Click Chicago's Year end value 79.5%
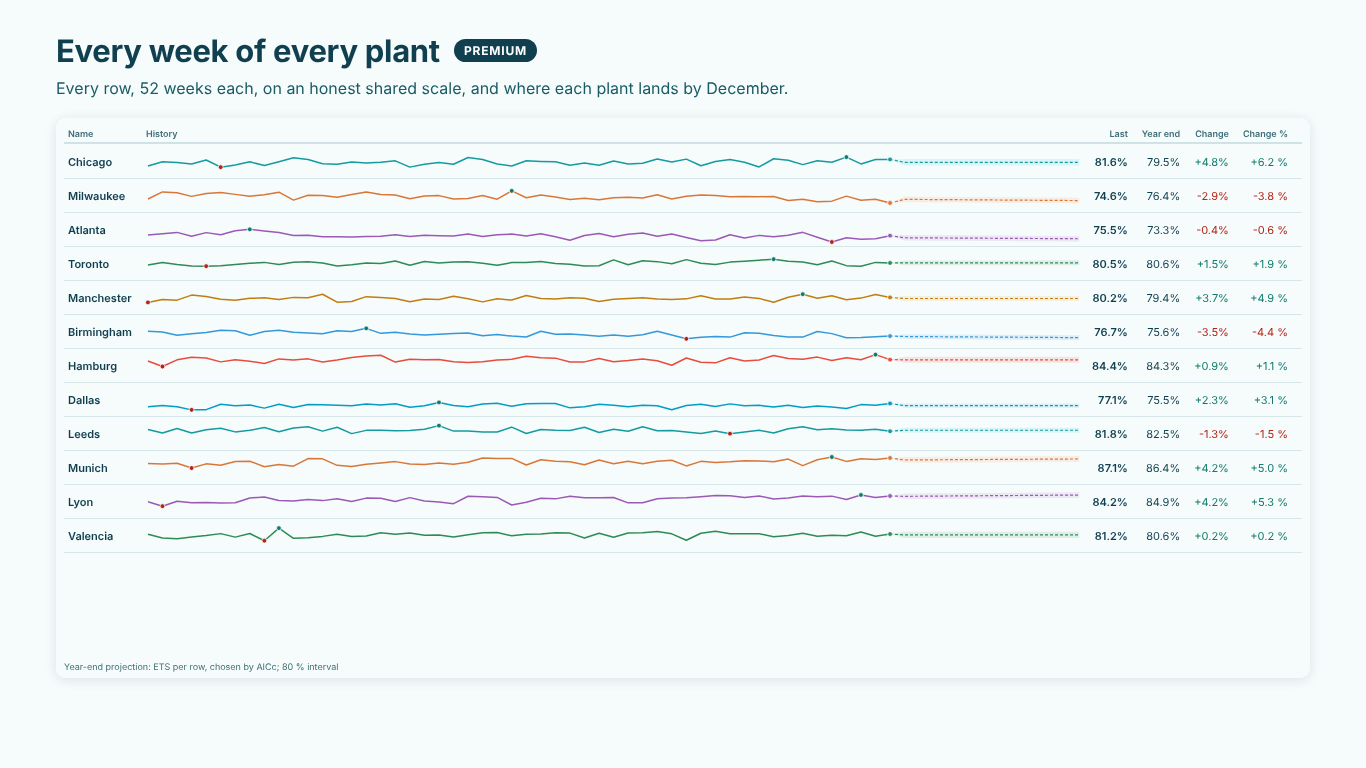This screenshot has height=768, width=1366. (1163, 162)
